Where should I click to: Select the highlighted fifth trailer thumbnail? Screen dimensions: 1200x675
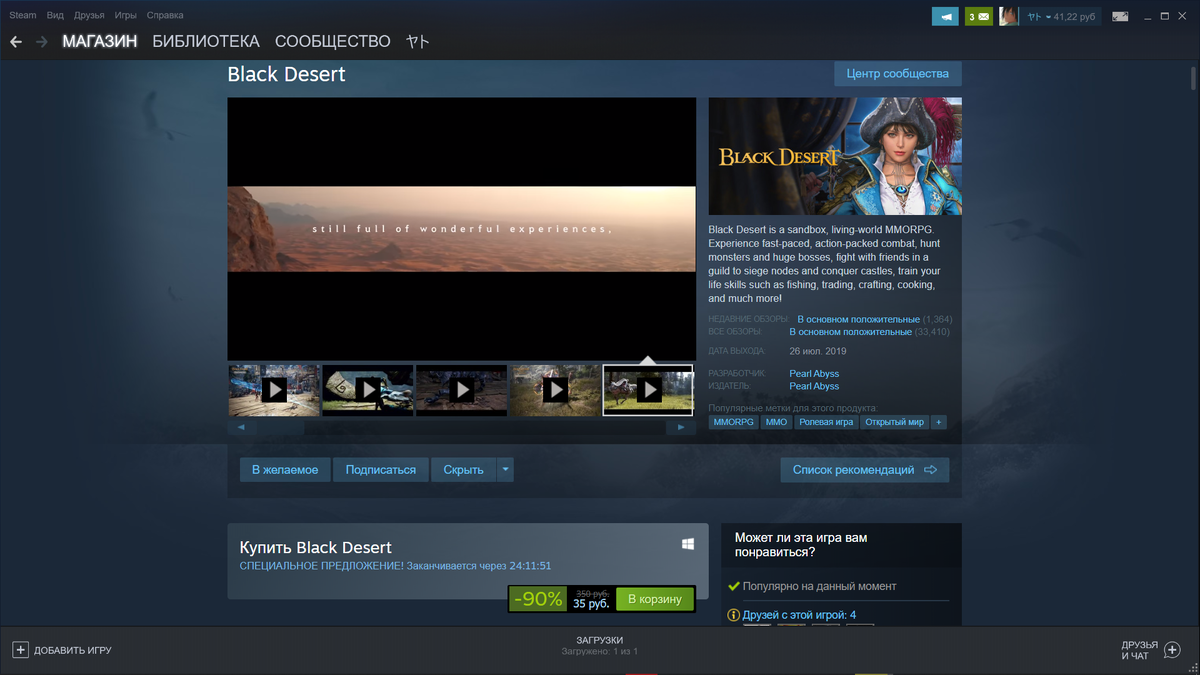click(649, 390)
